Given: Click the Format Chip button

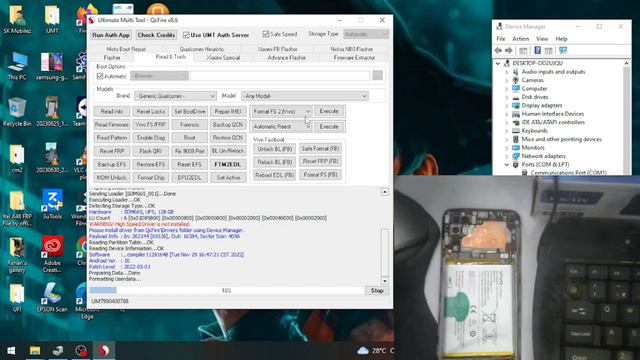Looking at the screenshot, I should pos(151,178).
